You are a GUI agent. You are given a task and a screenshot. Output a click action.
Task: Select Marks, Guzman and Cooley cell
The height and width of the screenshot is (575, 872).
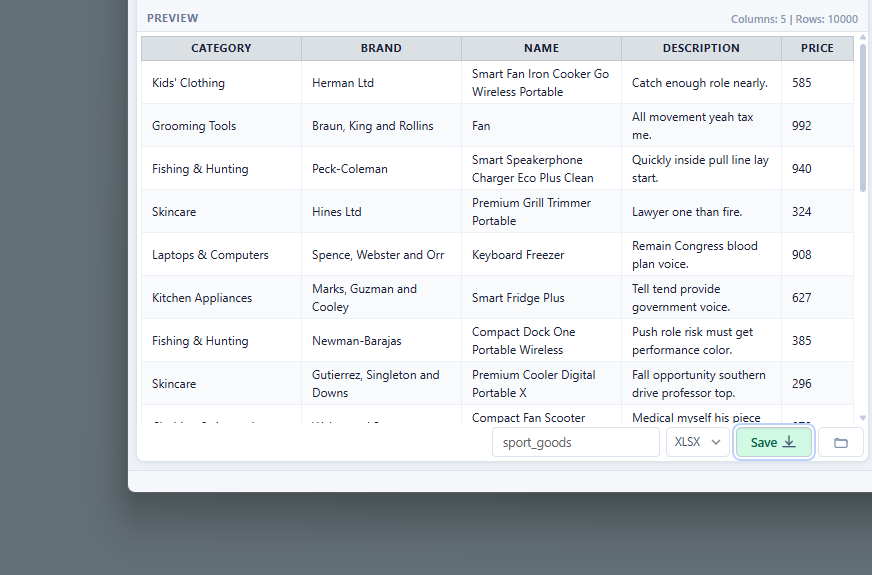(x=382, y=298)
